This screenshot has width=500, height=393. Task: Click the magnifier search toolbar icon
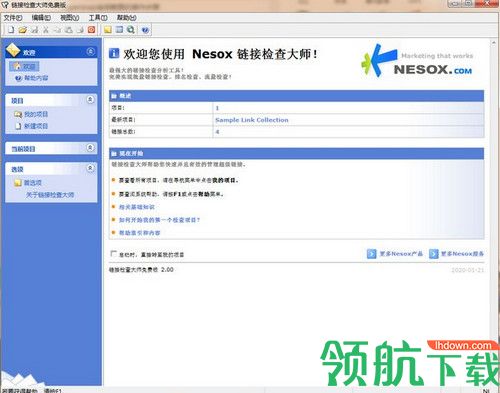(x=131, y=30)
